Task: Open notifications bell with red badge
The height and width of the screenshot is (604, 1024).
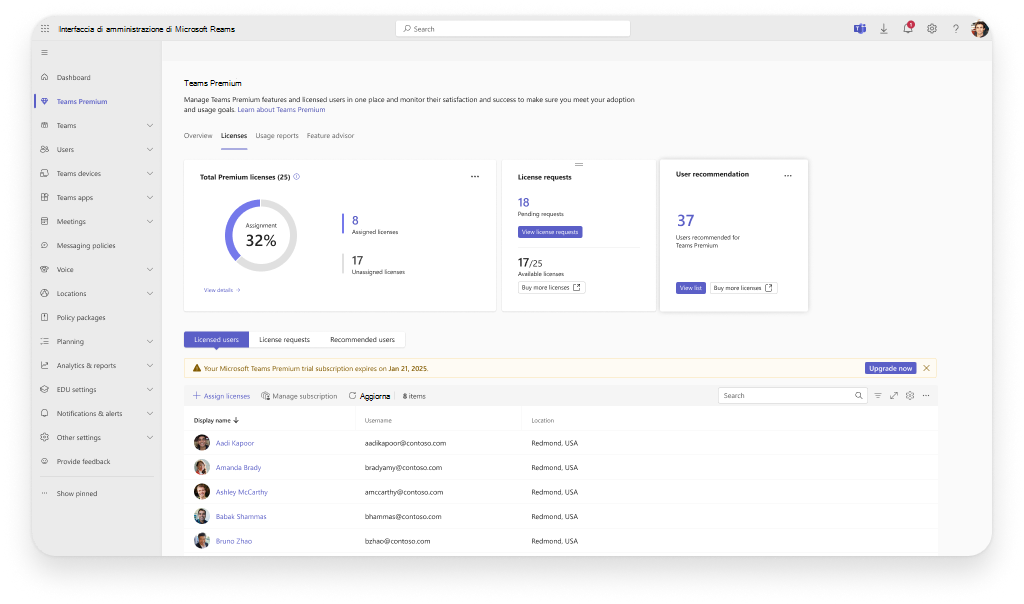Action: click(x=908, y=28)
